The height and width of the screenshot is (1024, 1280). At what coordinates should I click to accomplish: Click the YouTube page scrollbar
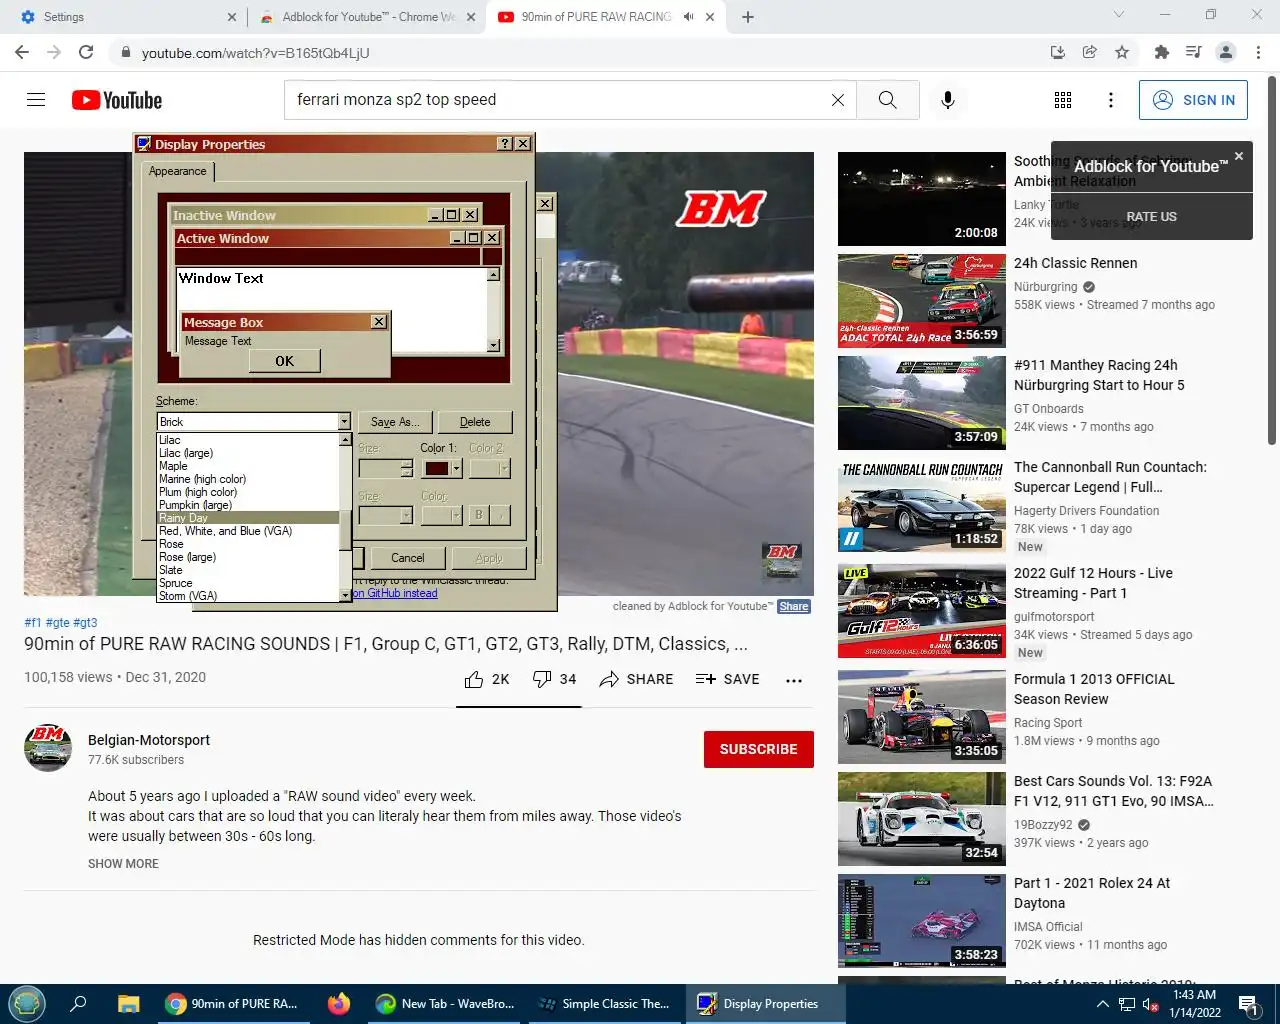[x=1272, y=260]
